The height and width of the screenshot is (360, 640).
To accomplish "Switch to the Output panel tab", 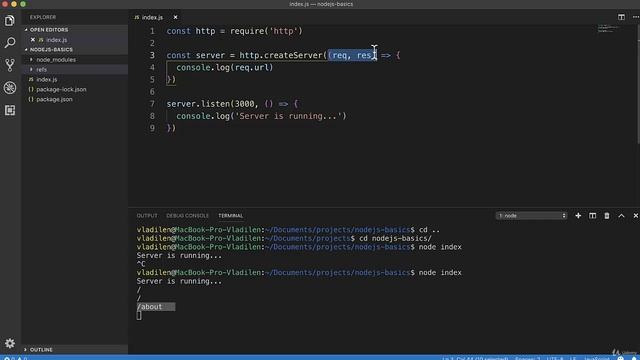I will [147, 216].
